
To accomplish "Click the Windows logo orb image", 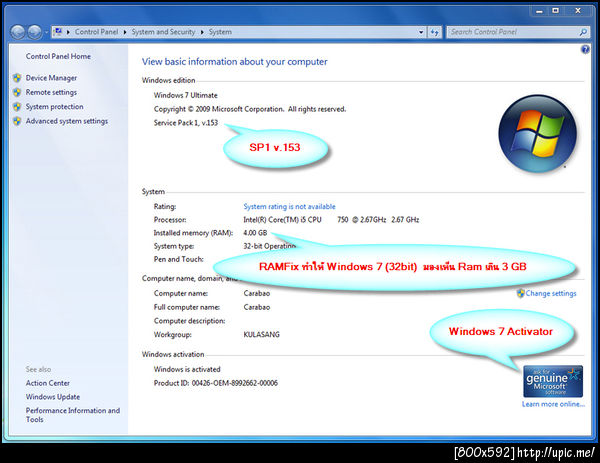I will pyautogui.click(x=538, y=134).
